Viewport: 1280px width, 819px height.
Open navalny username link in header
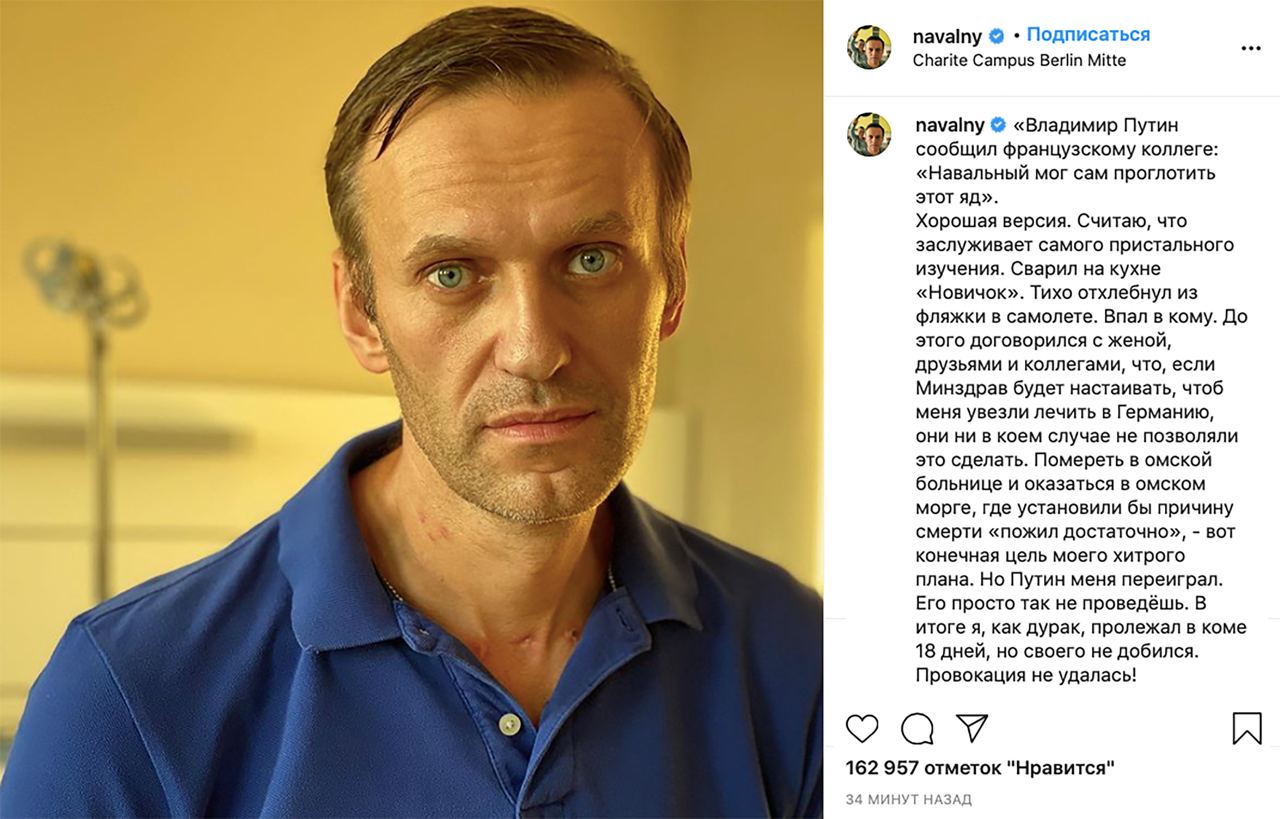coord(948,37)
